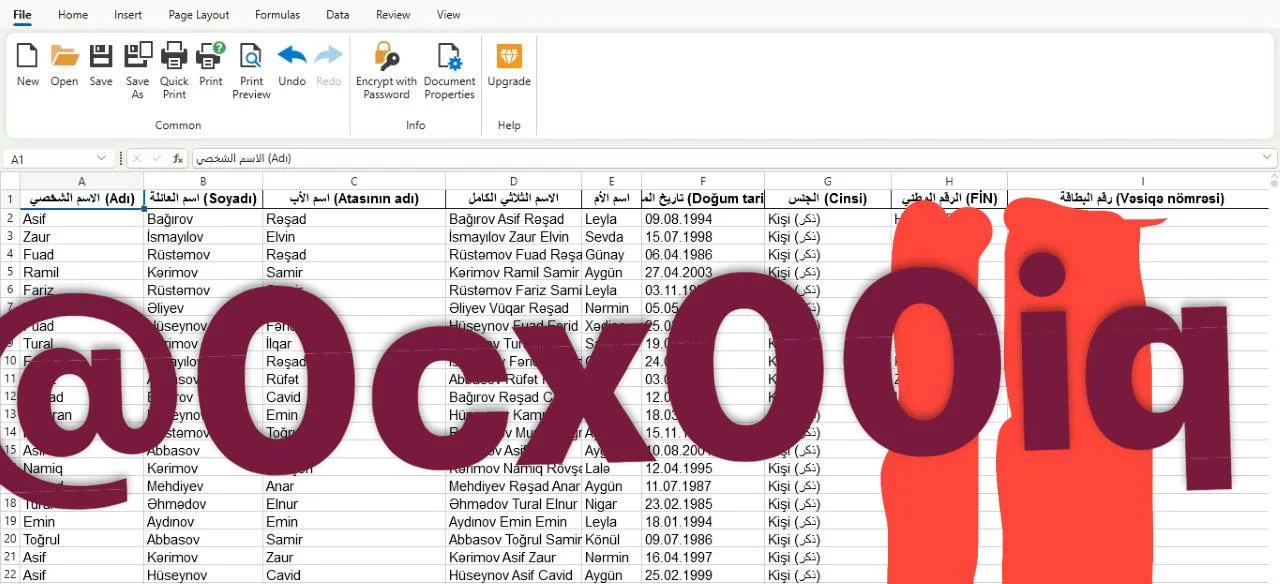This screenshot has height=584, width=1280.
Task: Select Encrypt with Password
Action: pos(386,71)
